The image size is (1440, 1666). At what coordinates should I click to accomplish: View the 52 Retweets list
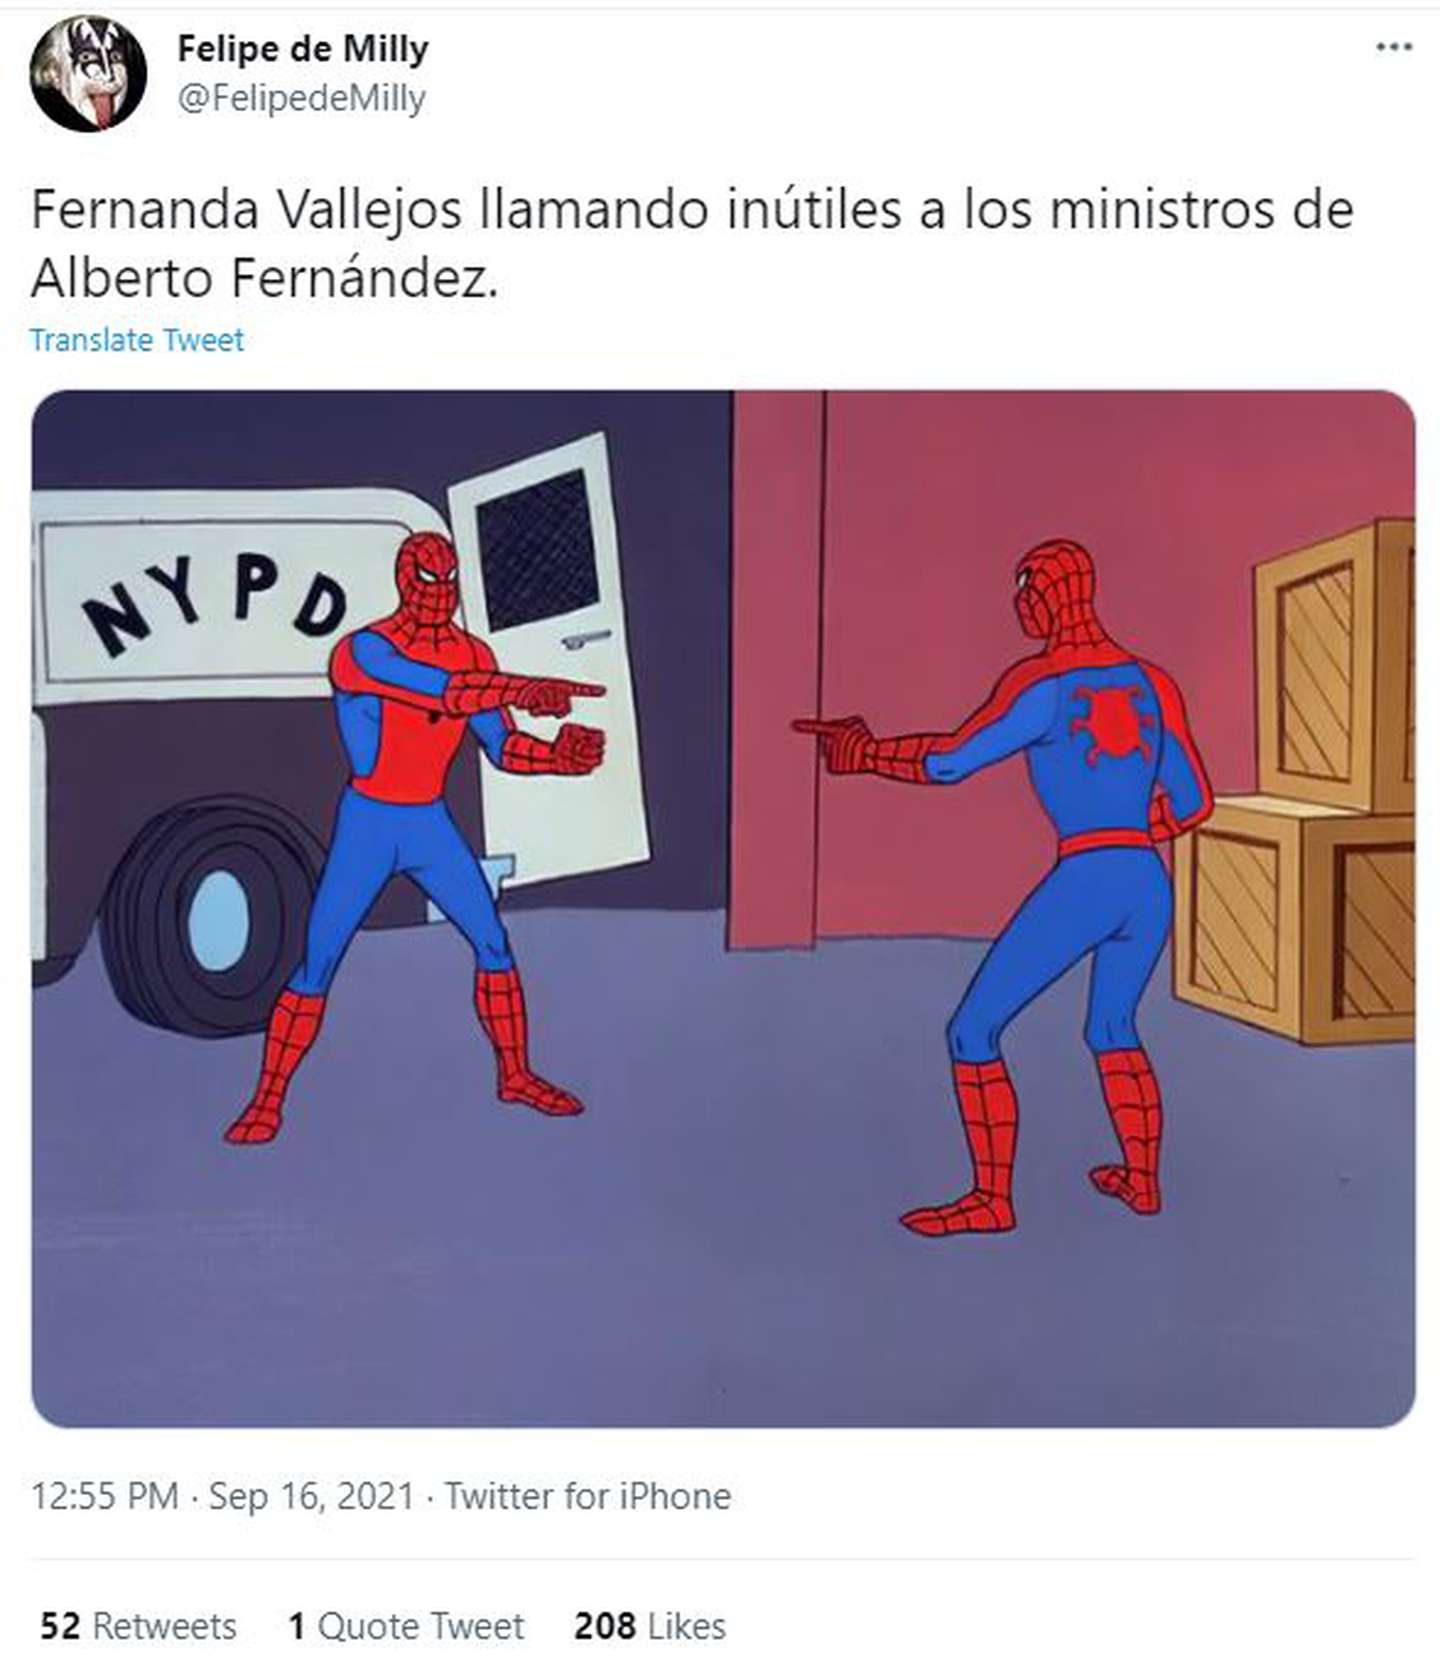point(138,1625)
